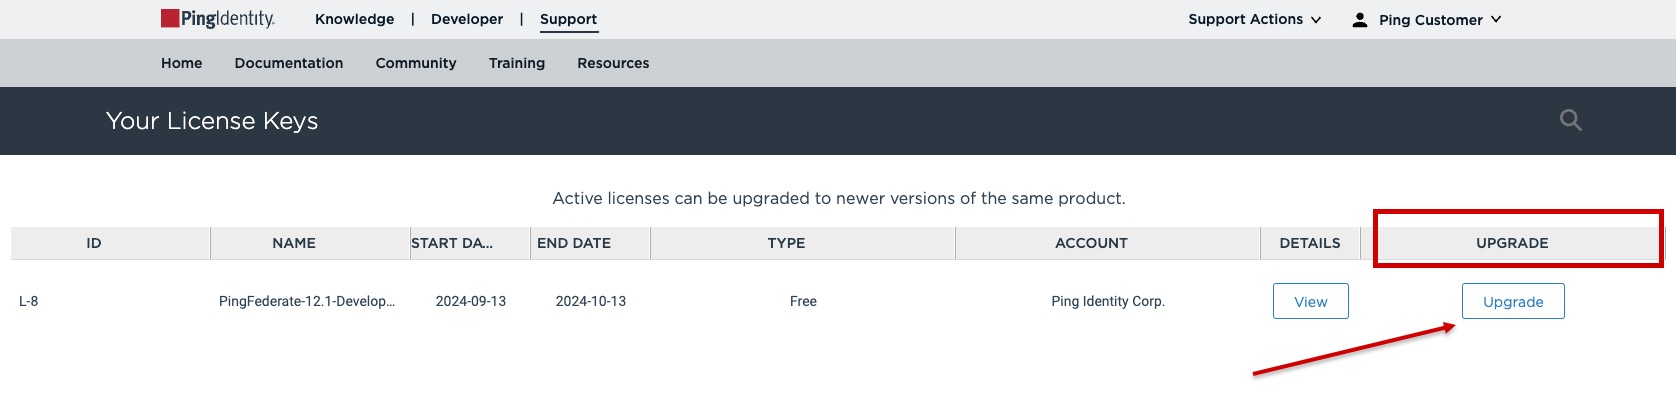Expand the Support Actions dropdown
This screenshot has width=1676, height=397.
pyautogui.click(x=1255, y=19)
